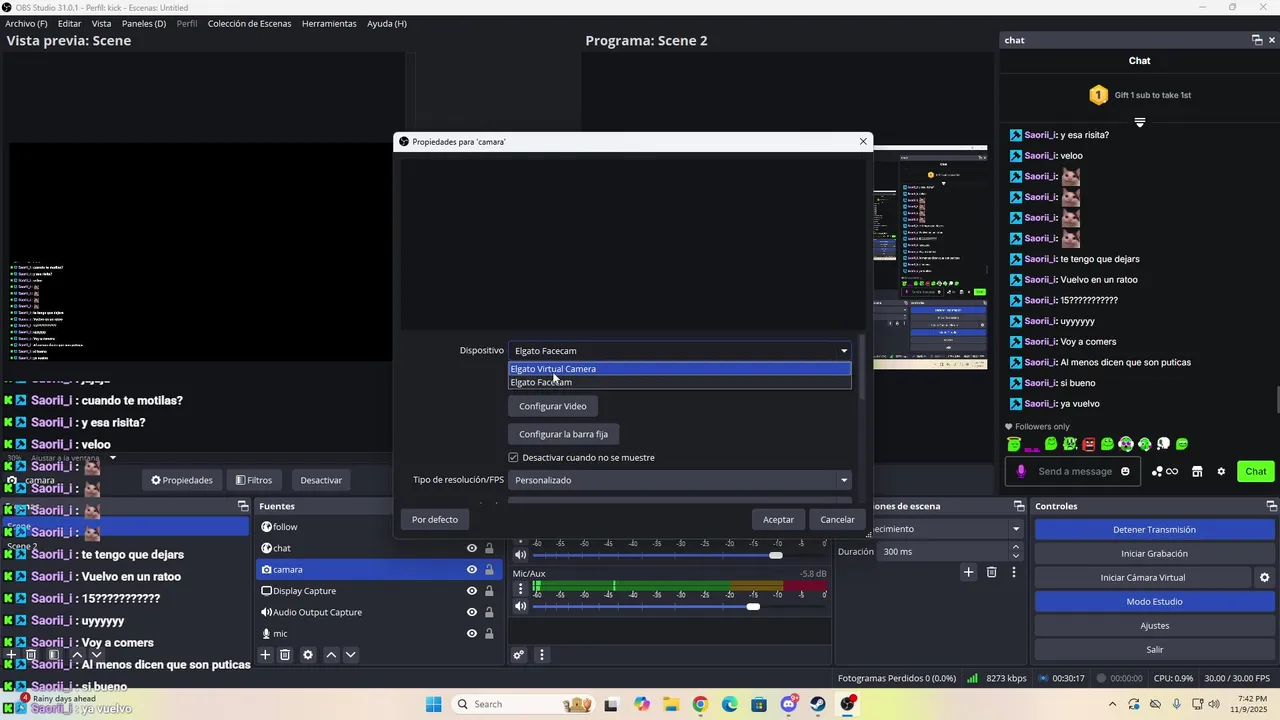Reset settings with Por defecto button
Image resolution: width=1280 pixels, height=720 pixels.
pos(435,519)
